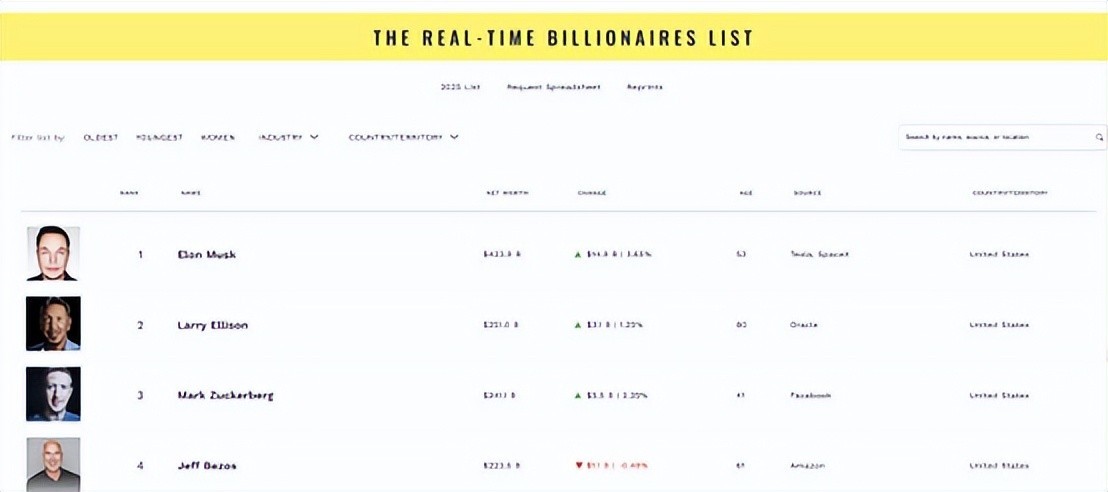Filter list by Youngest
Image resolution: width=1108 pixels, height=492 pixels.
tap(159, 138)
